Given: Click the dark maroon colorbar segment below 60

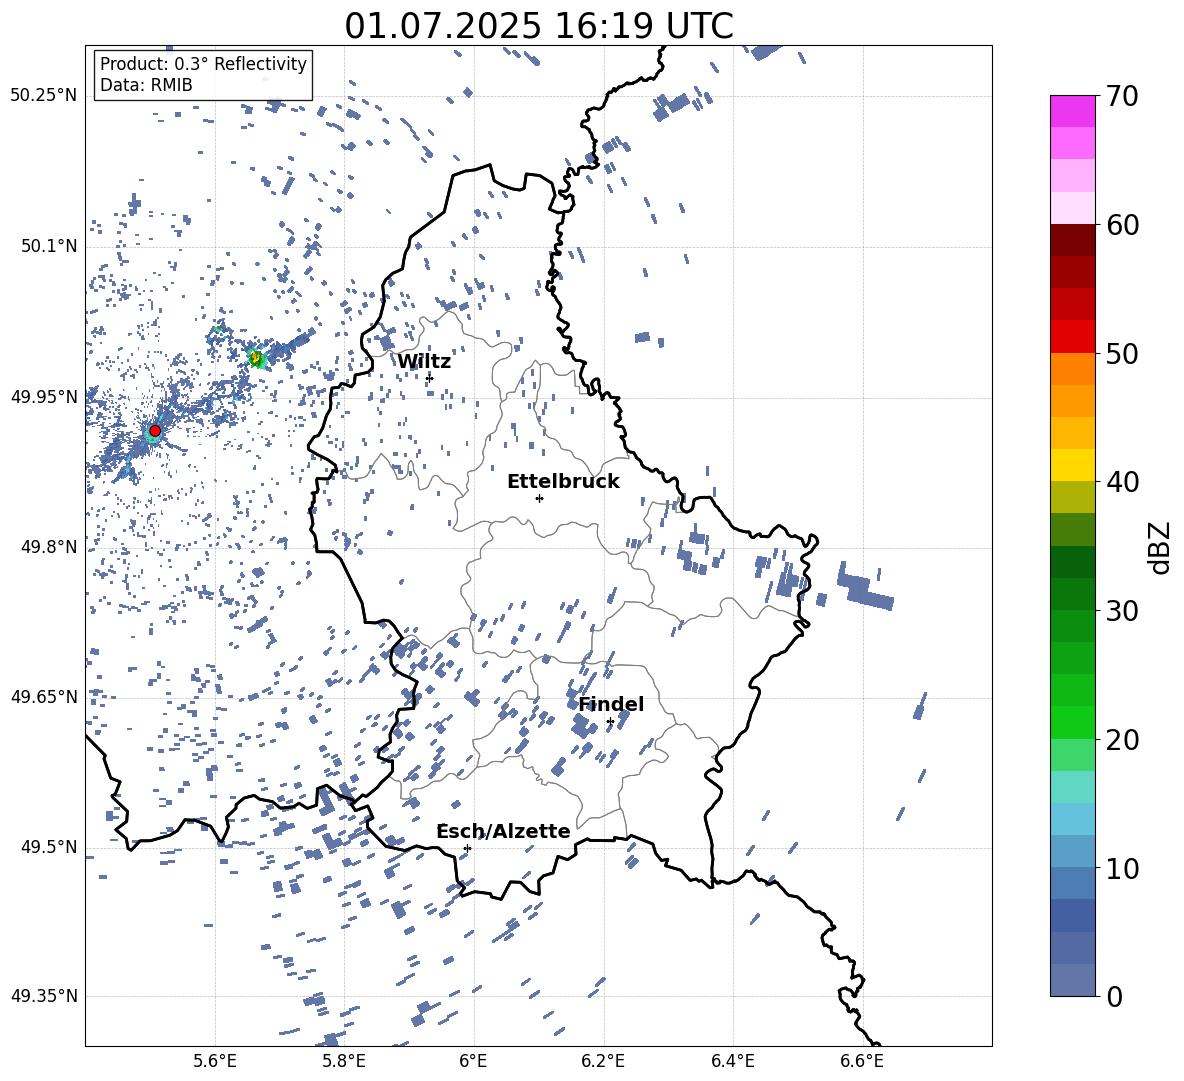Looking at the screenshot, I should tap(1072, 240).
